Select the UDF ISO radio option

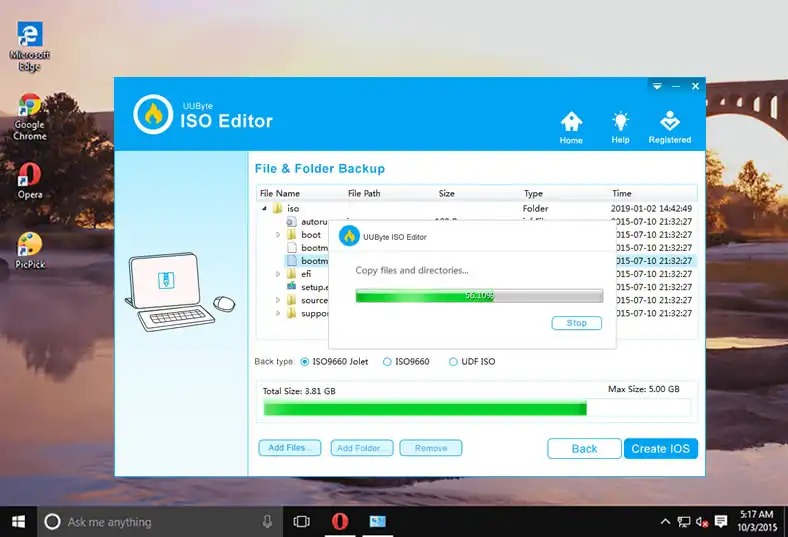[453, 362]
